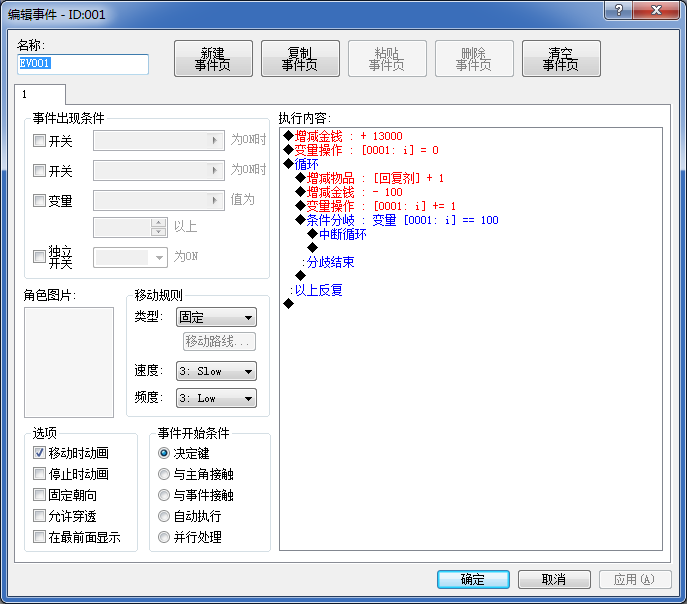Select the 增减金钱 : - 100 command line
The height and width of the screenshot is (604, 687).
coord(349,192)
